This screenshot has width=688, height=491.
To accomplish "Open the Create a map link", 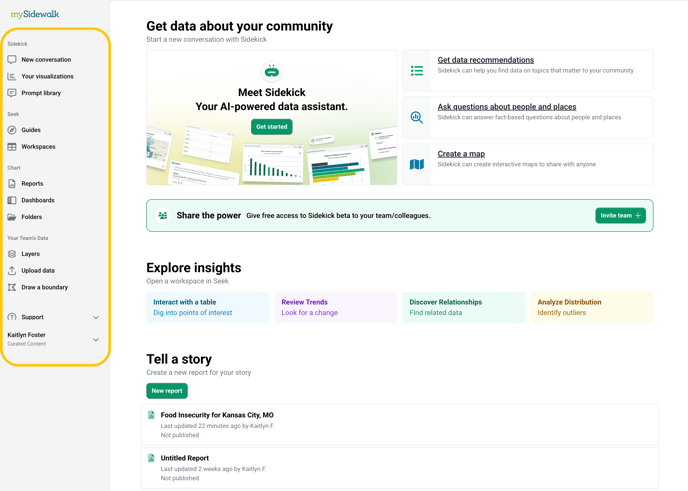I will pos(461,154).
